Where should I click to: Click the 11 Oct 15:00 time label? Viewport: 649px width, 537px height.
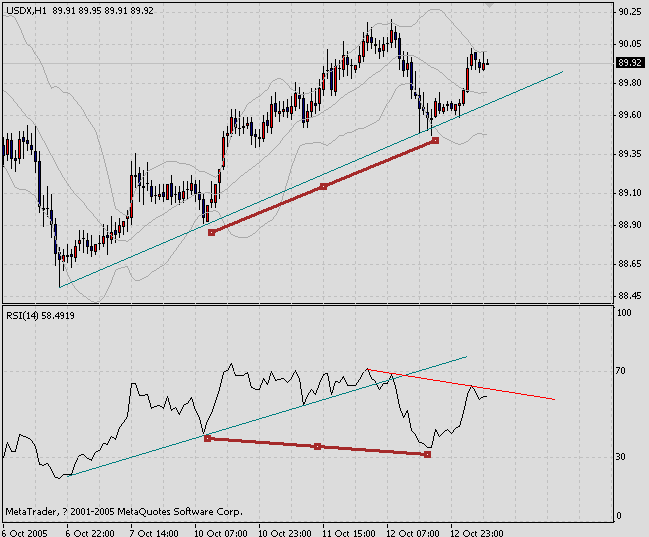(x=349, y=533)
